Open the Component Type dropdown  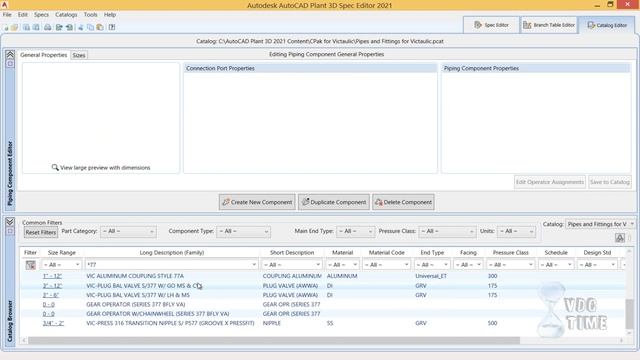pos(243,231)
